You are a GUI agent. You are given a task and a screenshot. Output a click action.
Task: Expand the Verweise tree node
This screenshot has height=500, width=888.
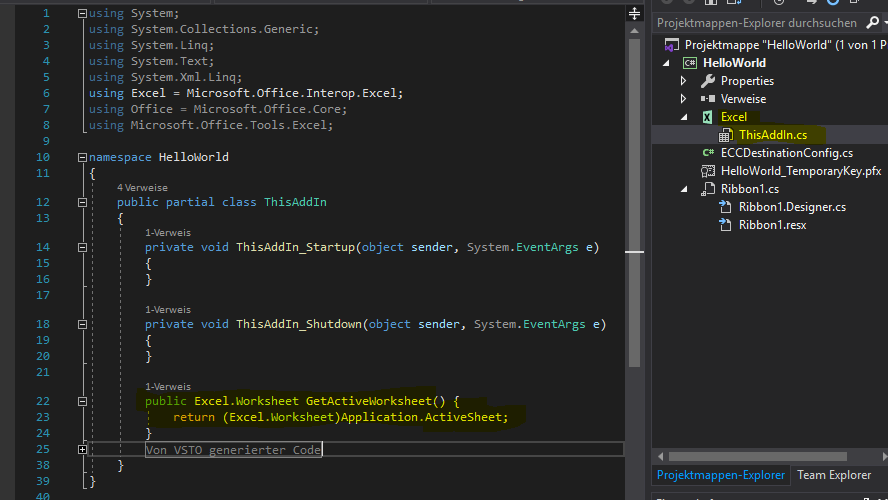[684, 99]
